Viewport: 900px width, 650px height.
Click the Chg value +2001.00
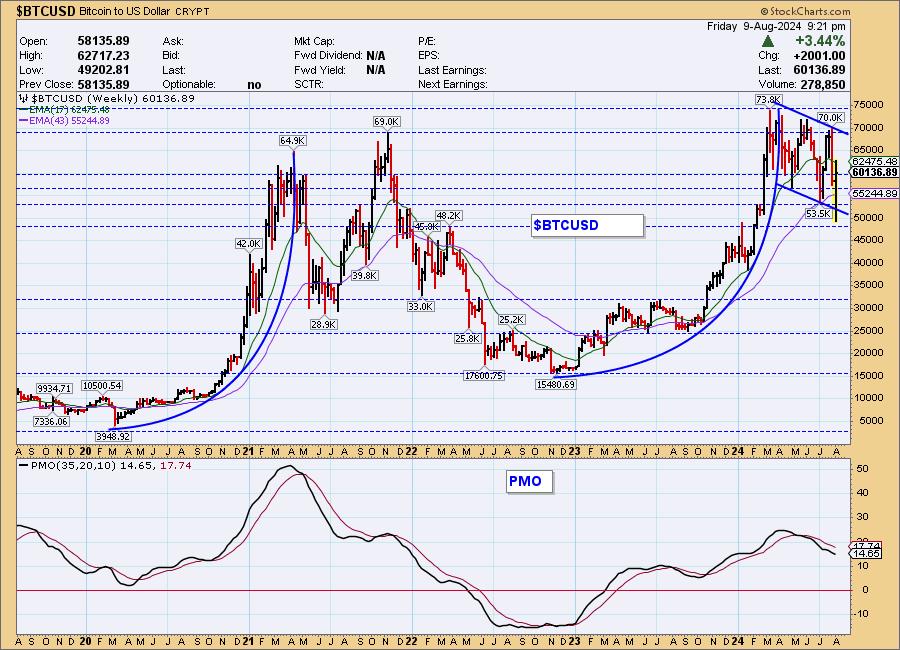pos(819,56)
